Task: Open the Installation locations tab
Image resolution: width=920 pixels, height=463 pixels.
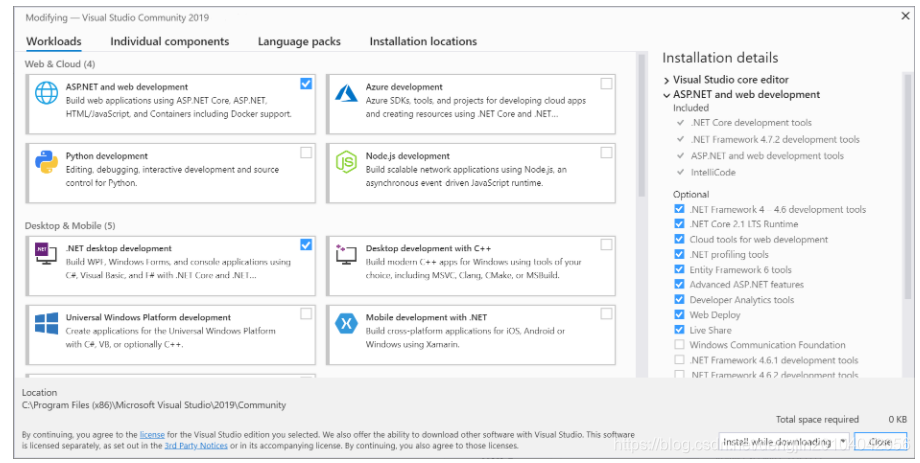Action: (423, 42)
